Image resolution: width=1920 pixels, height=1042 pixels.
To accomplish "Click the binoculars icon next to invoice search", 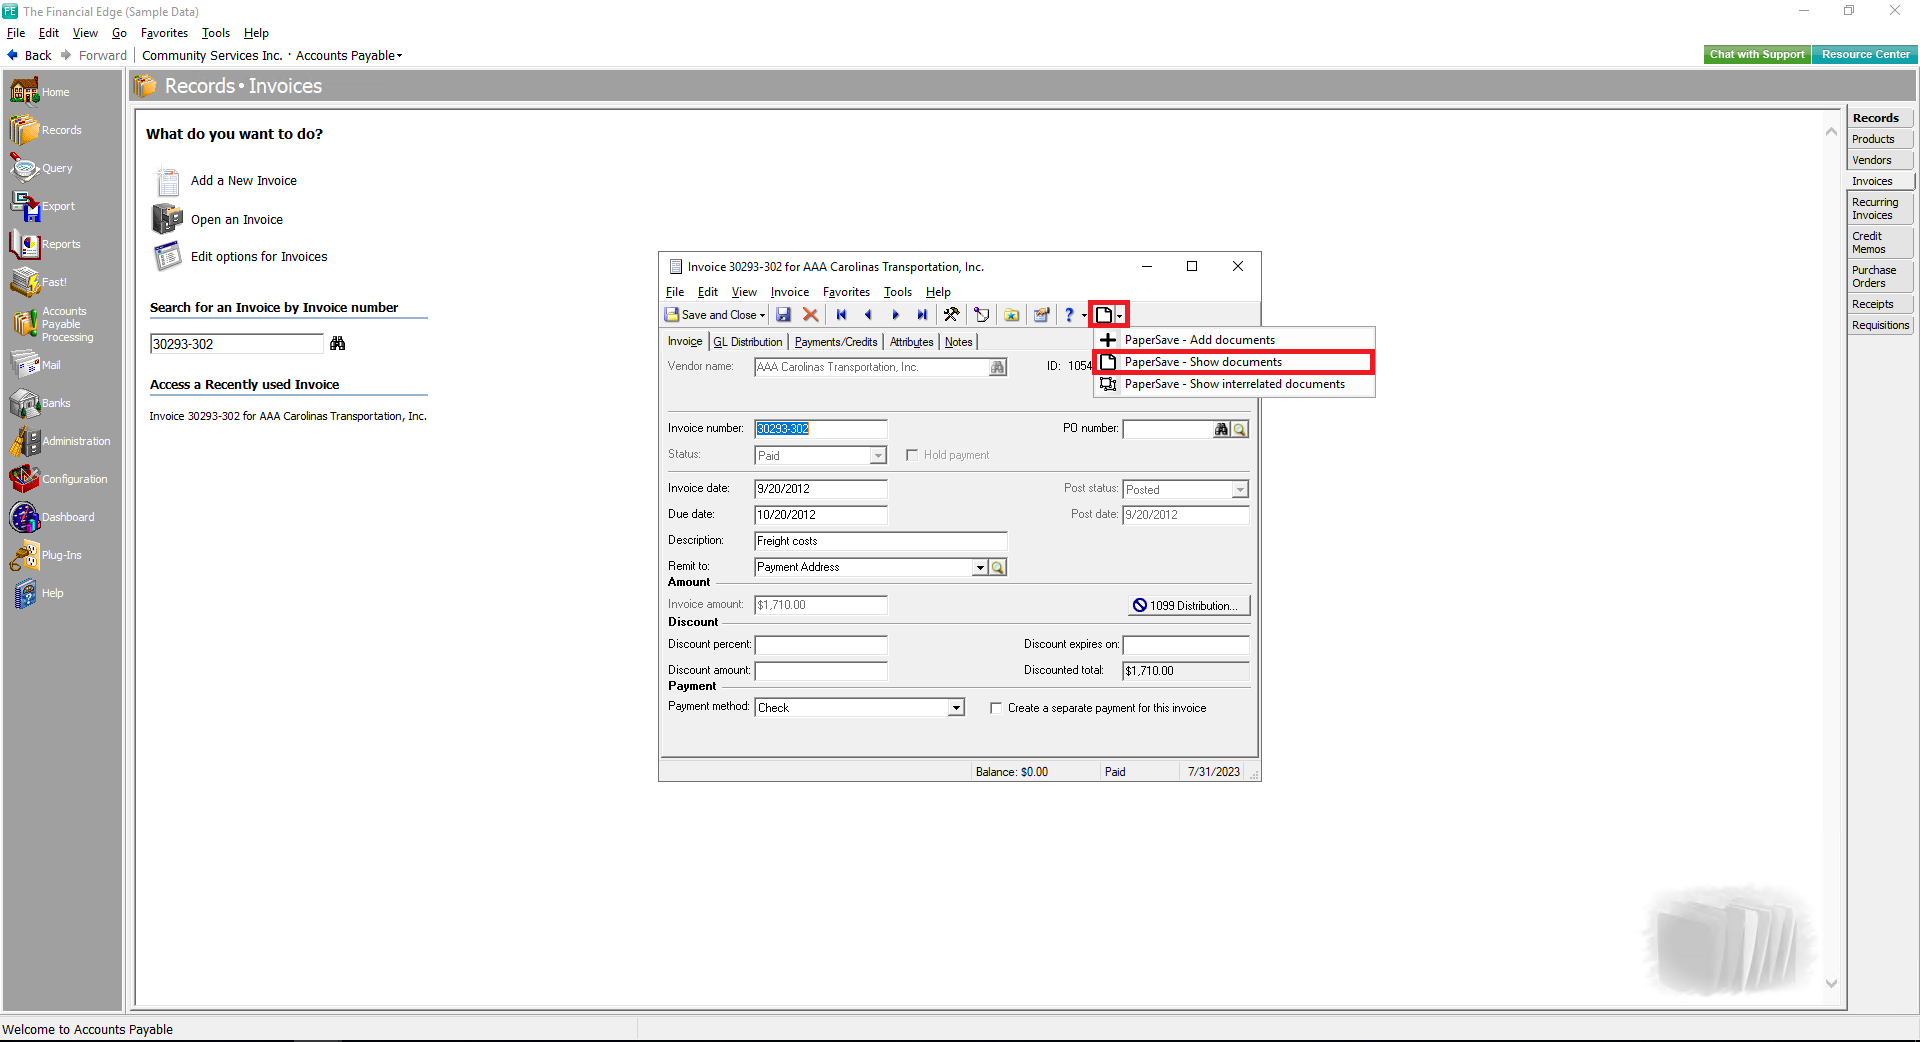I will [338, 344].
